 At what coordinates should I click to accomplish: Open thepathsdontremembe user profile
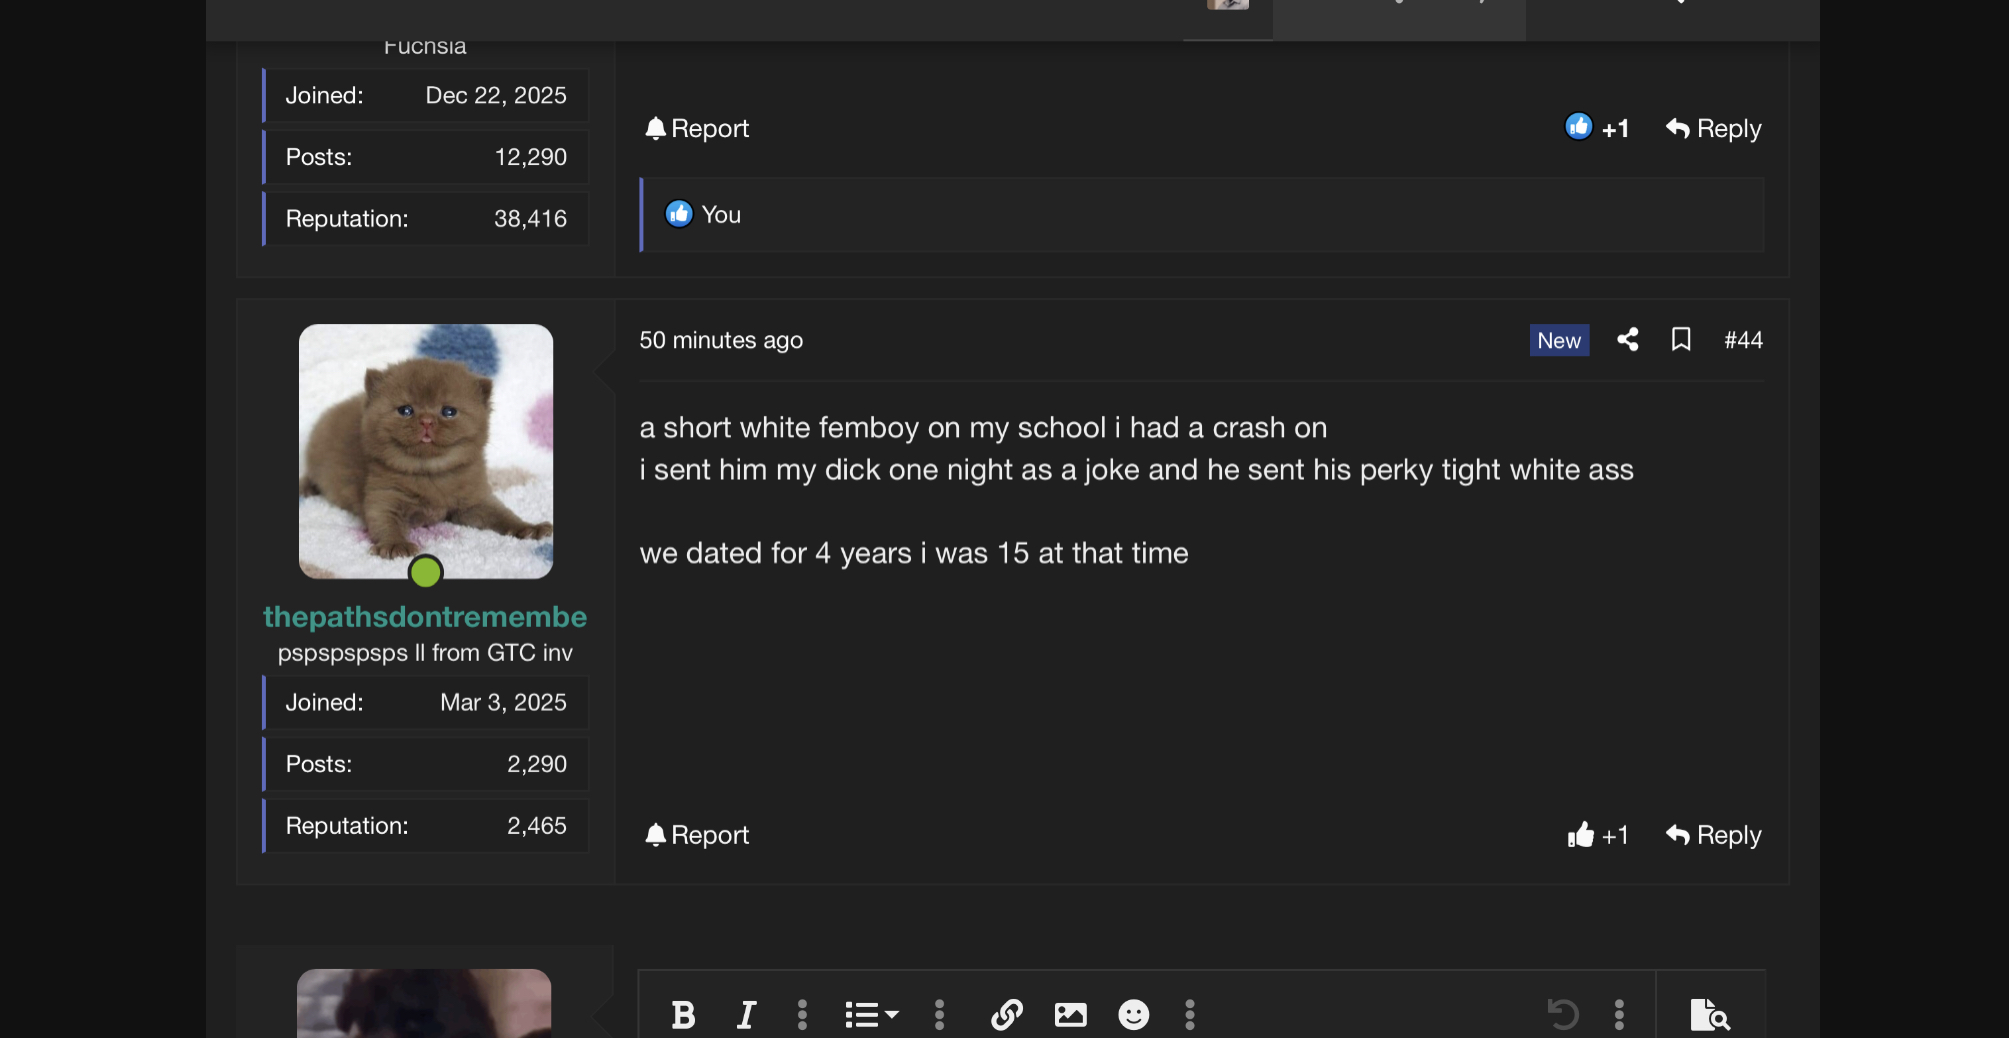pos(425,617)
